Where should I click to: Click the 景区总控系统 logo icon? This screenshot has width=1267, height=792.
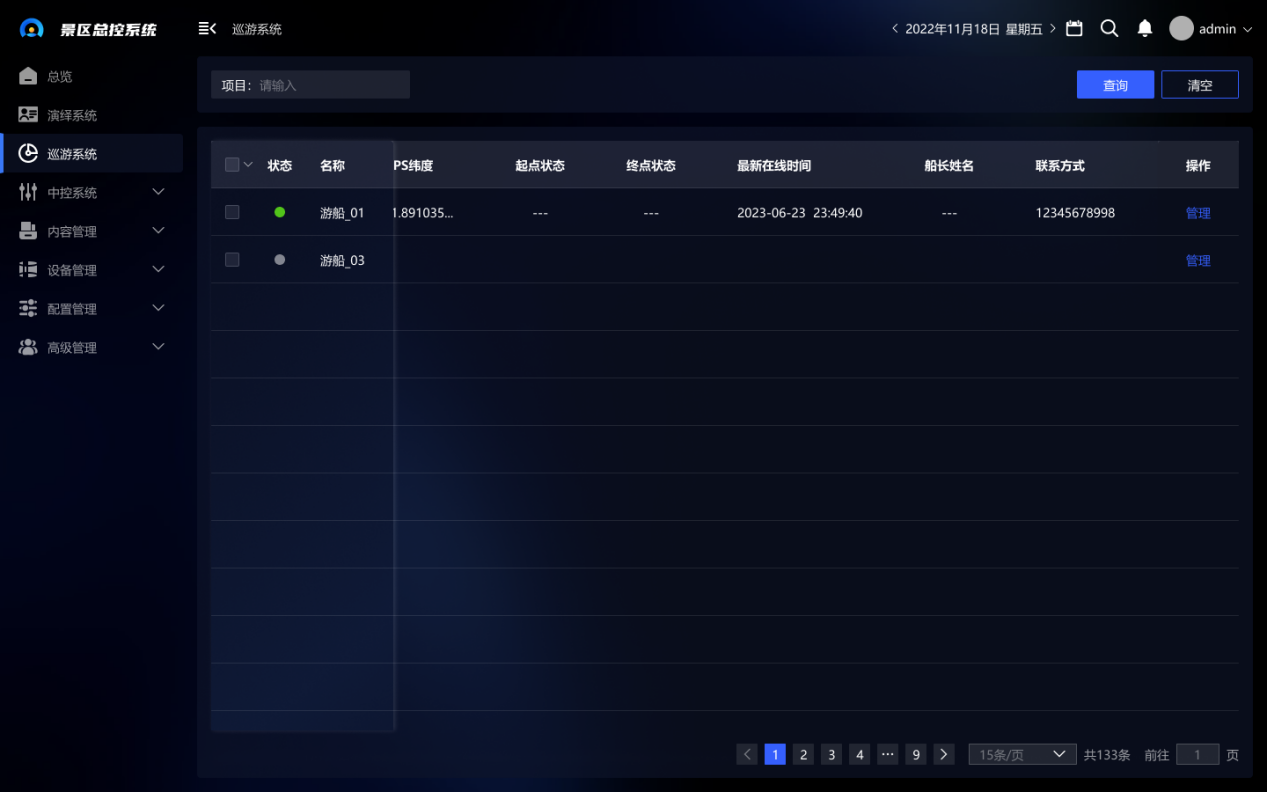[x=32, y=29]
